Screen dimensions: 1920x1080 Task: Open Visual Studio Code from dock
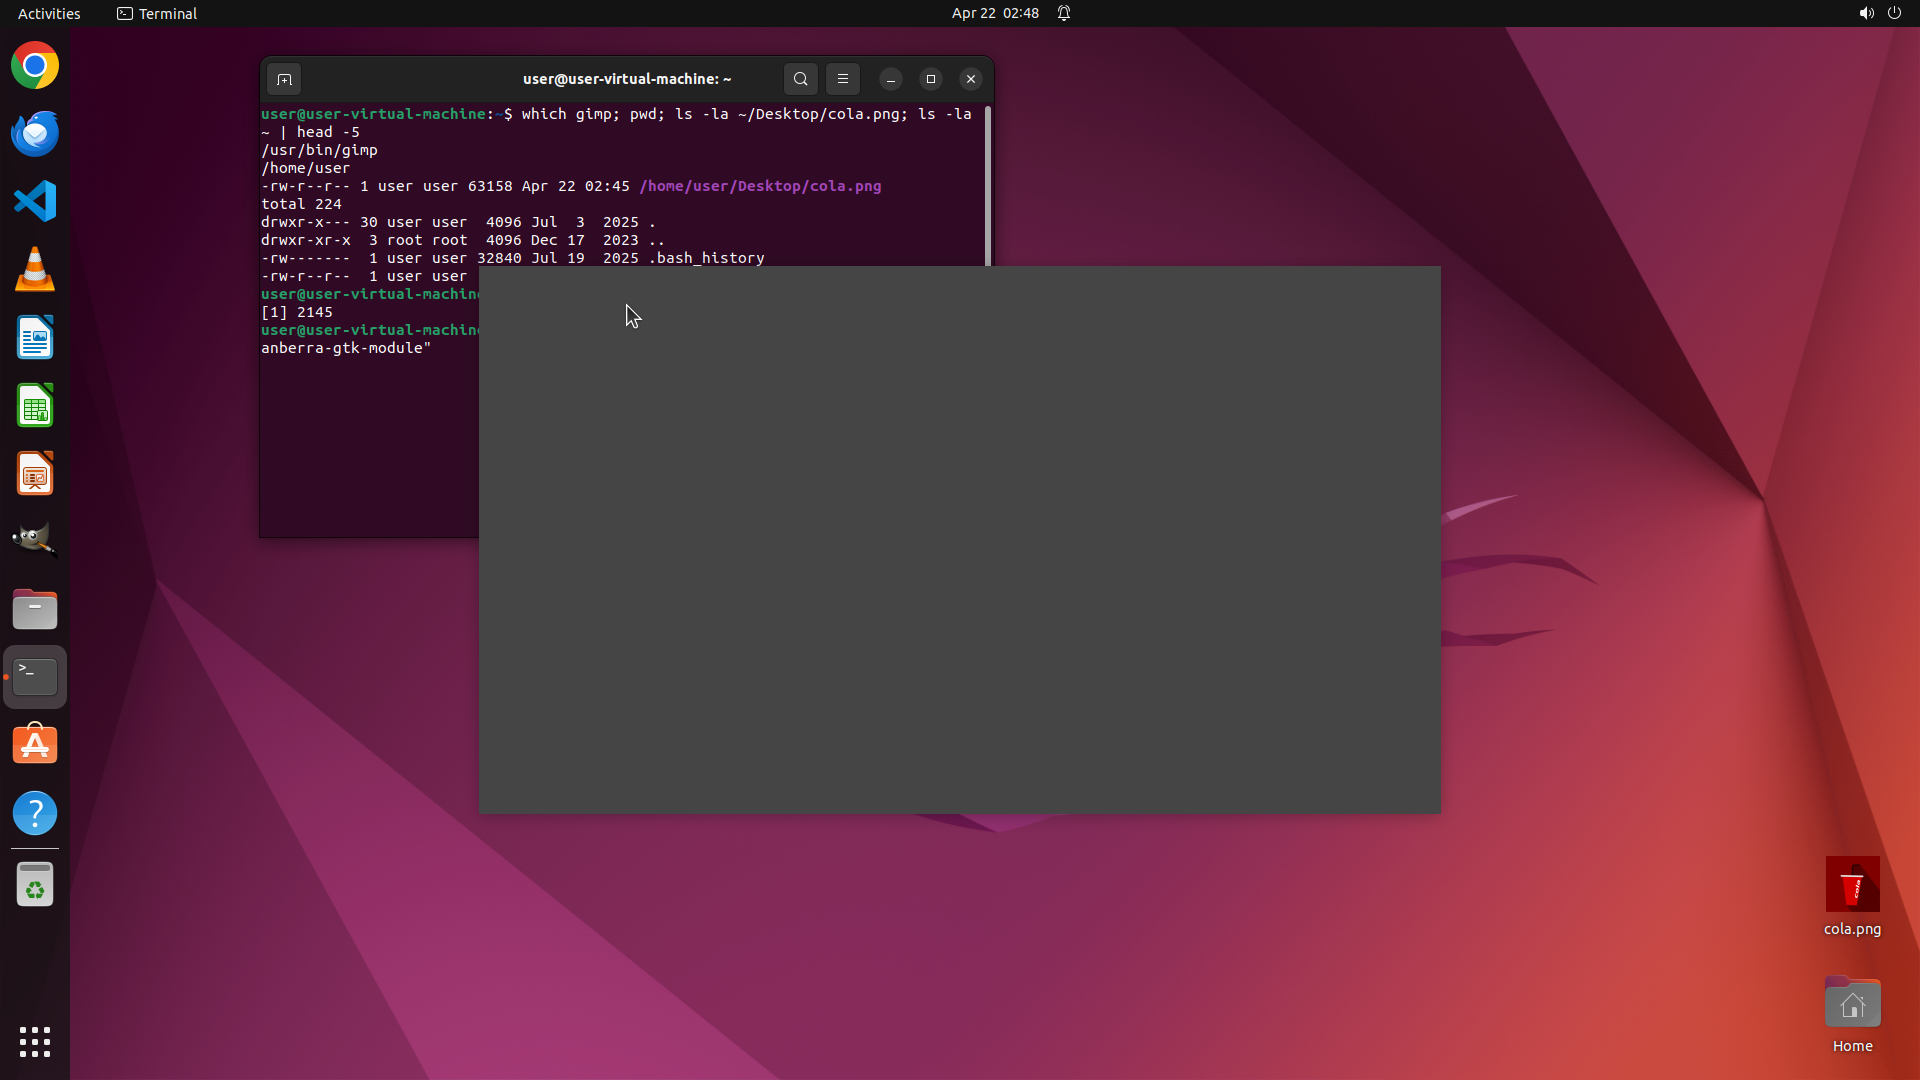[35, 202]
